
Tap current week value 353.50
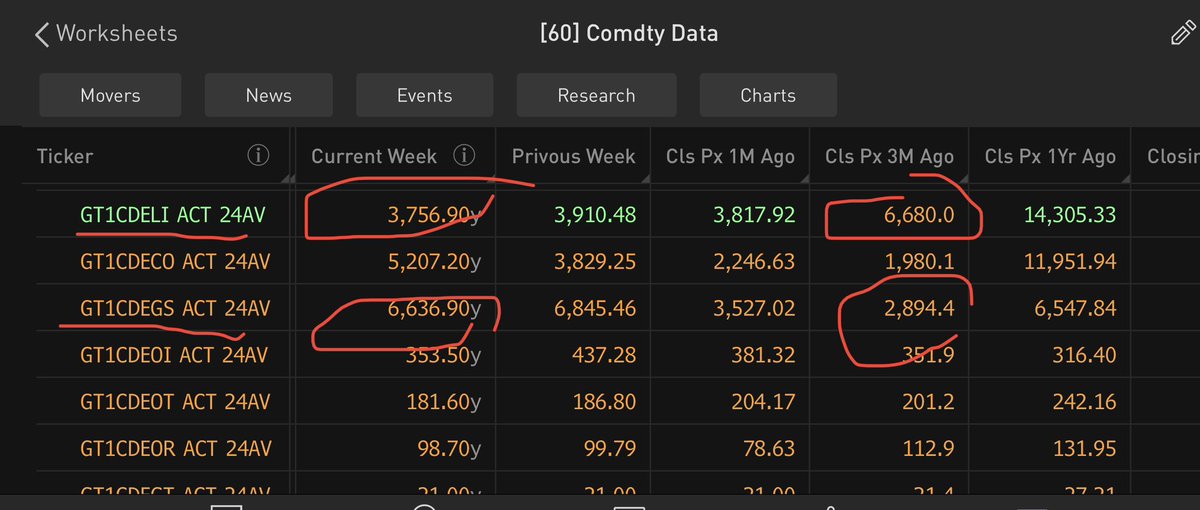(444, 356)
